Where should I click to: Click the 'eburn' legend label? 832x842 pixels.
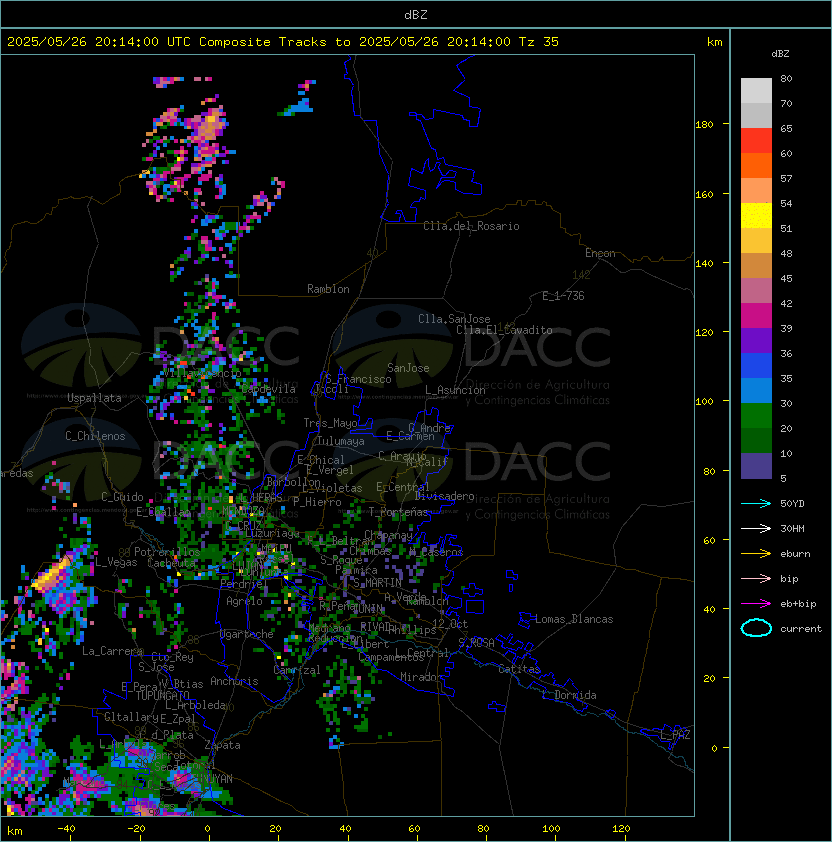[795, 554]
